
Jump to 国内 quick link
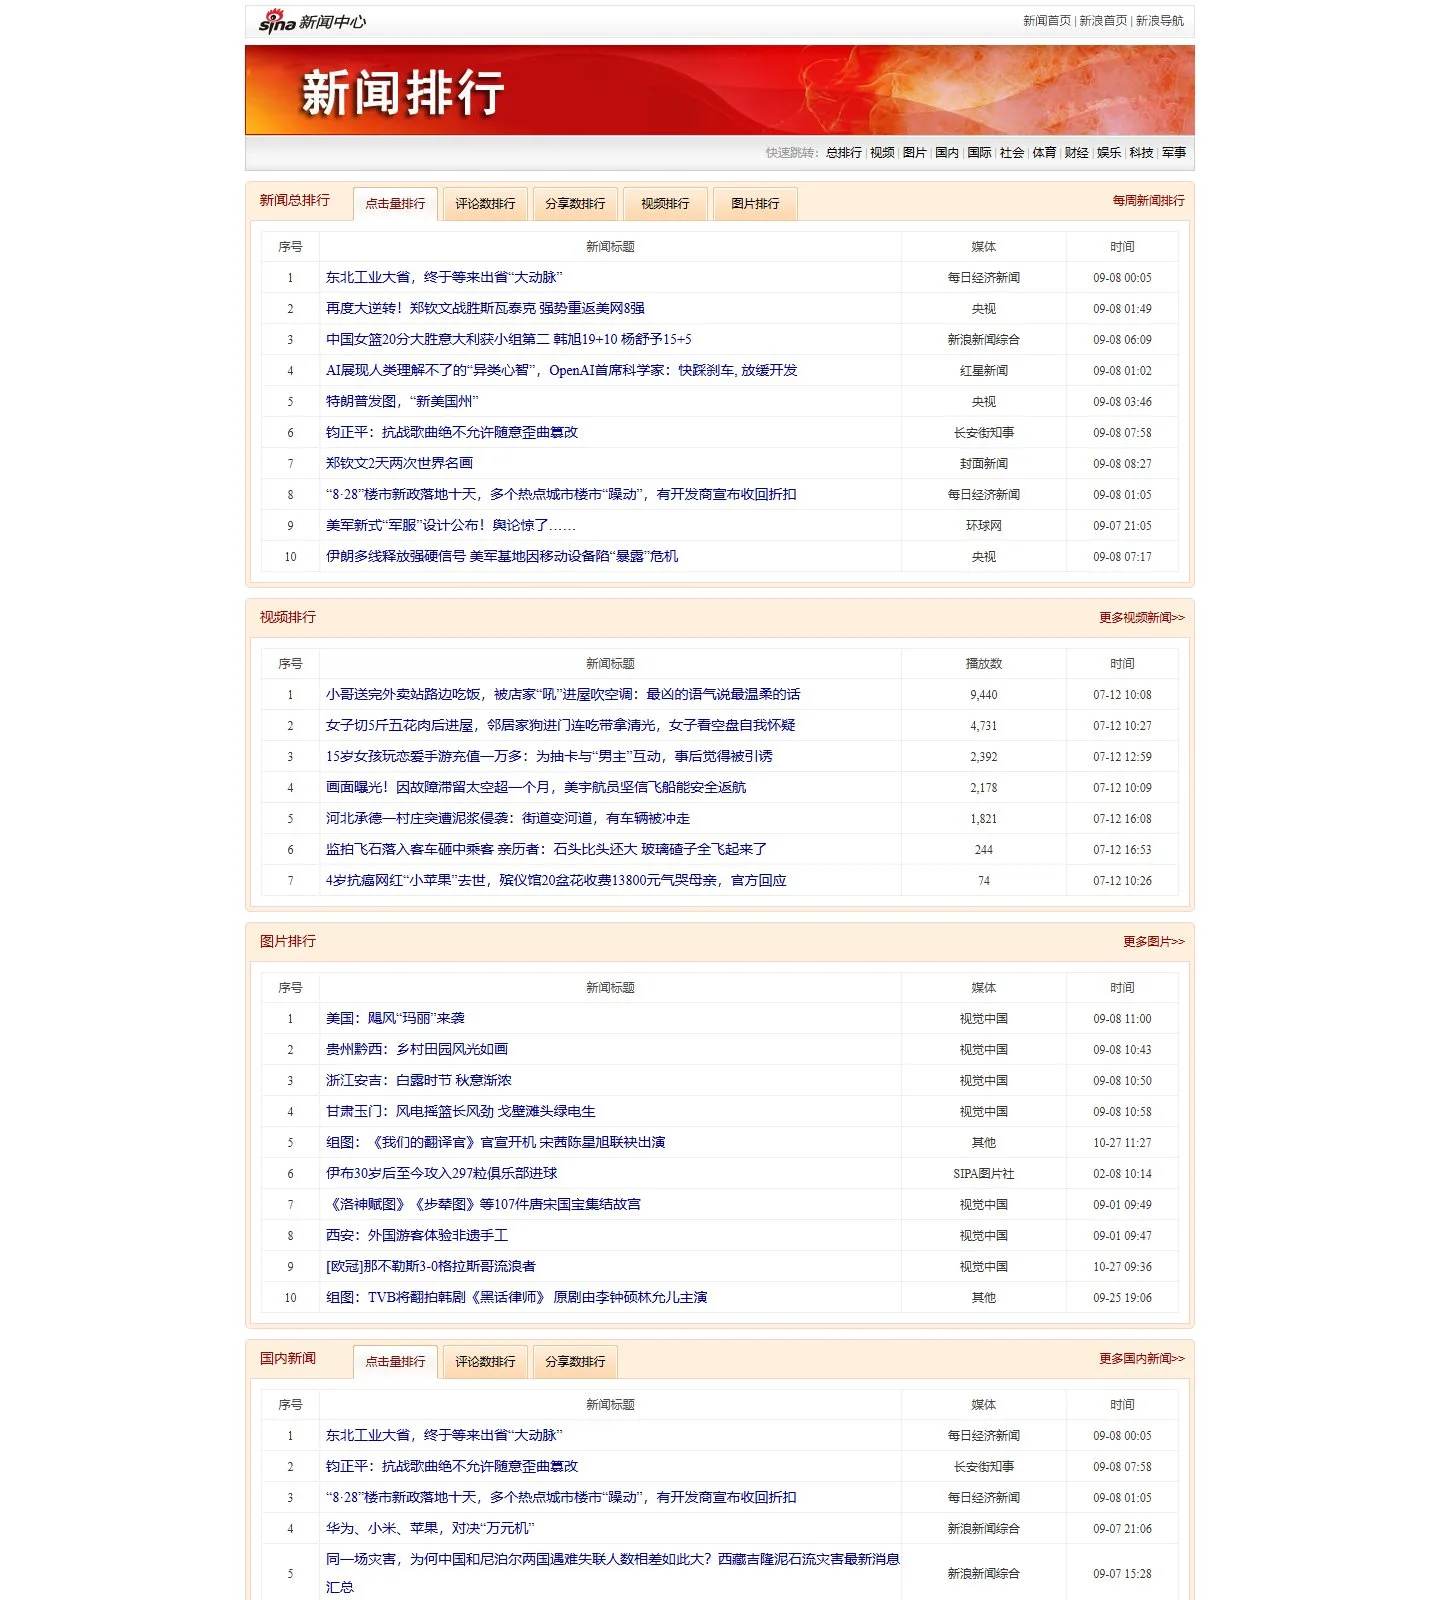pyautogui.click(x=947, y=153)
